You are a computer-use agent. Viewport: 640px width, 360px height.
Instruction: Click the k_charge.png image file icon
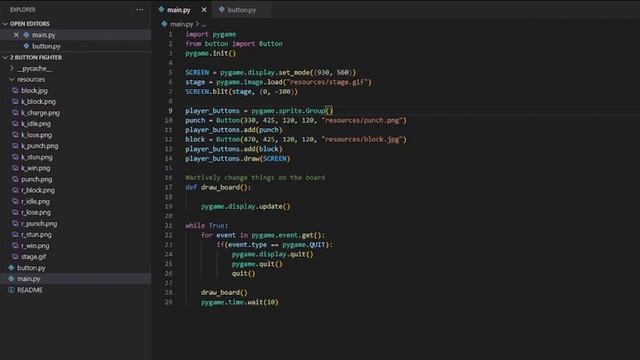15,113
